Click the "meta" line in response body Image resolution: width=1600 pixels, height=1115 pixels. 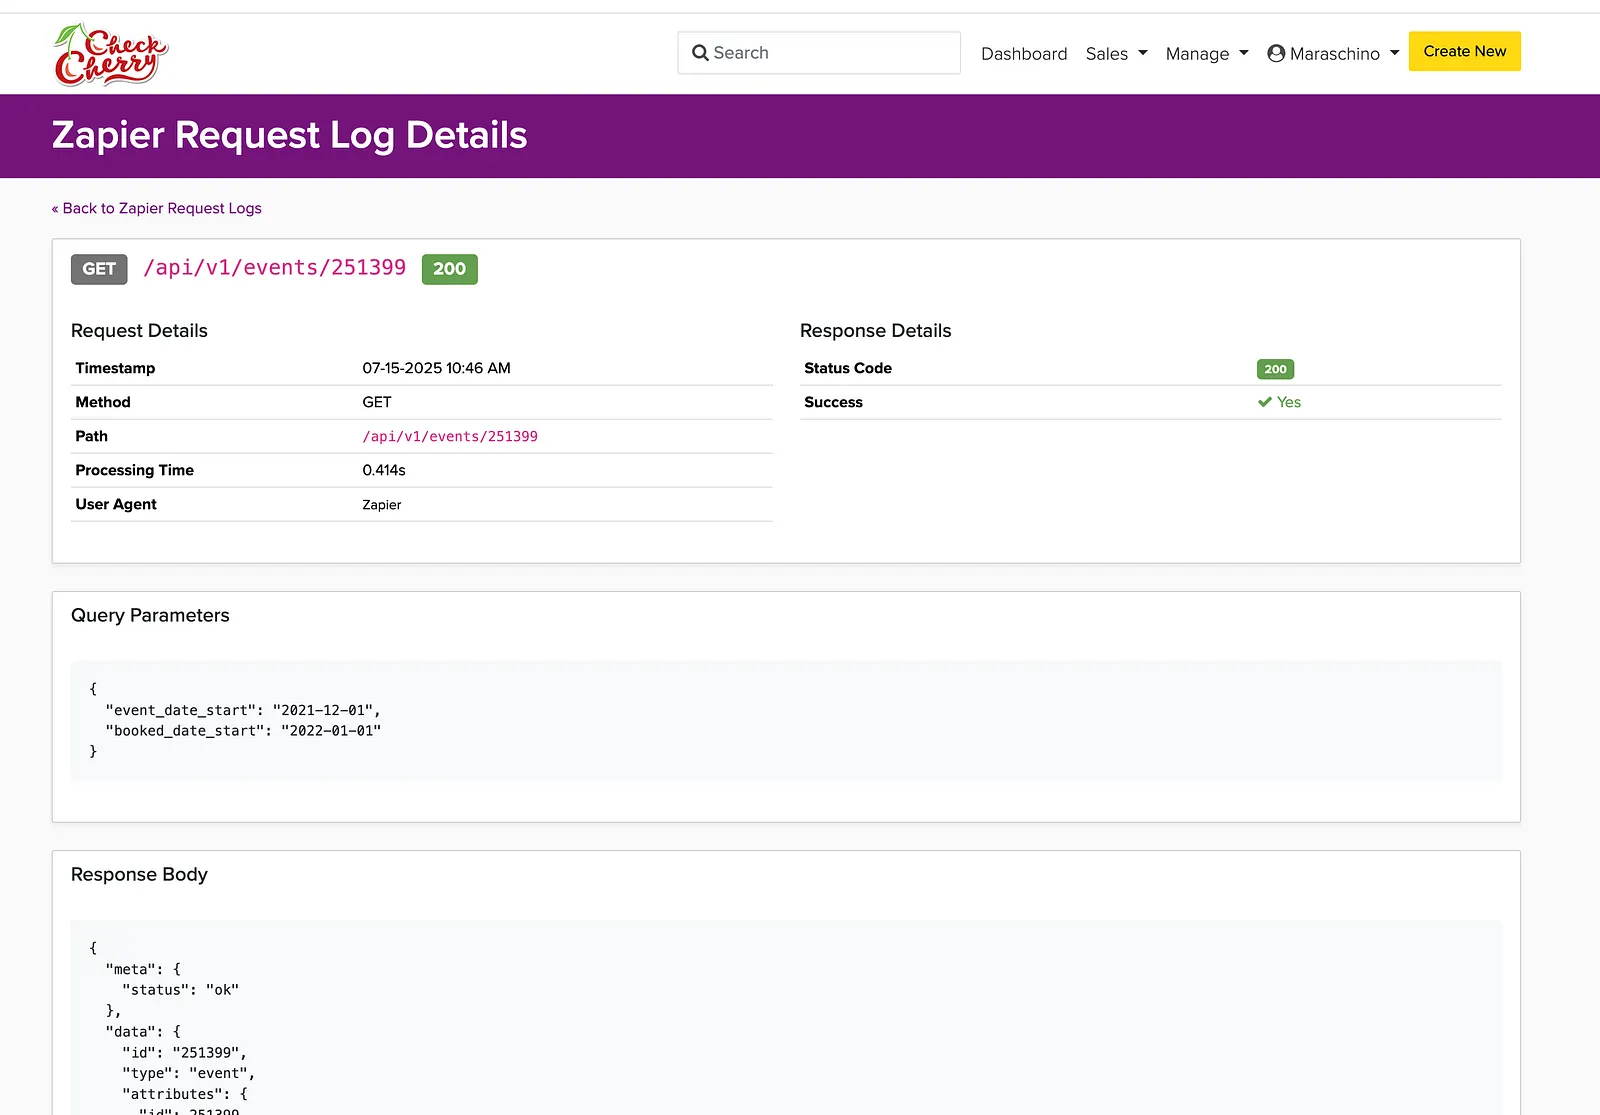click(x=143, y=969)
